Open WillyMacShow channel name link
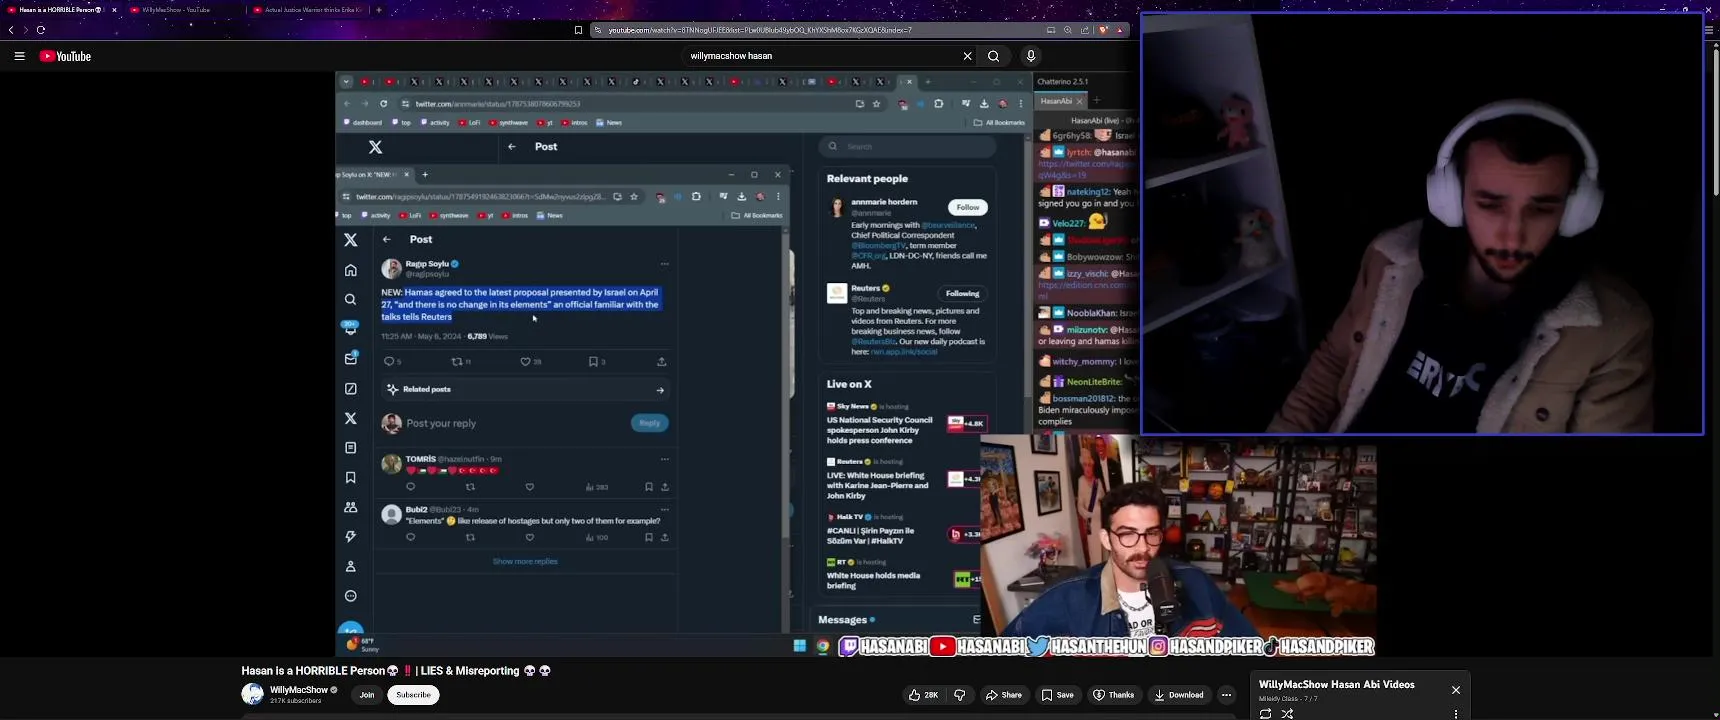 point(299,690)
